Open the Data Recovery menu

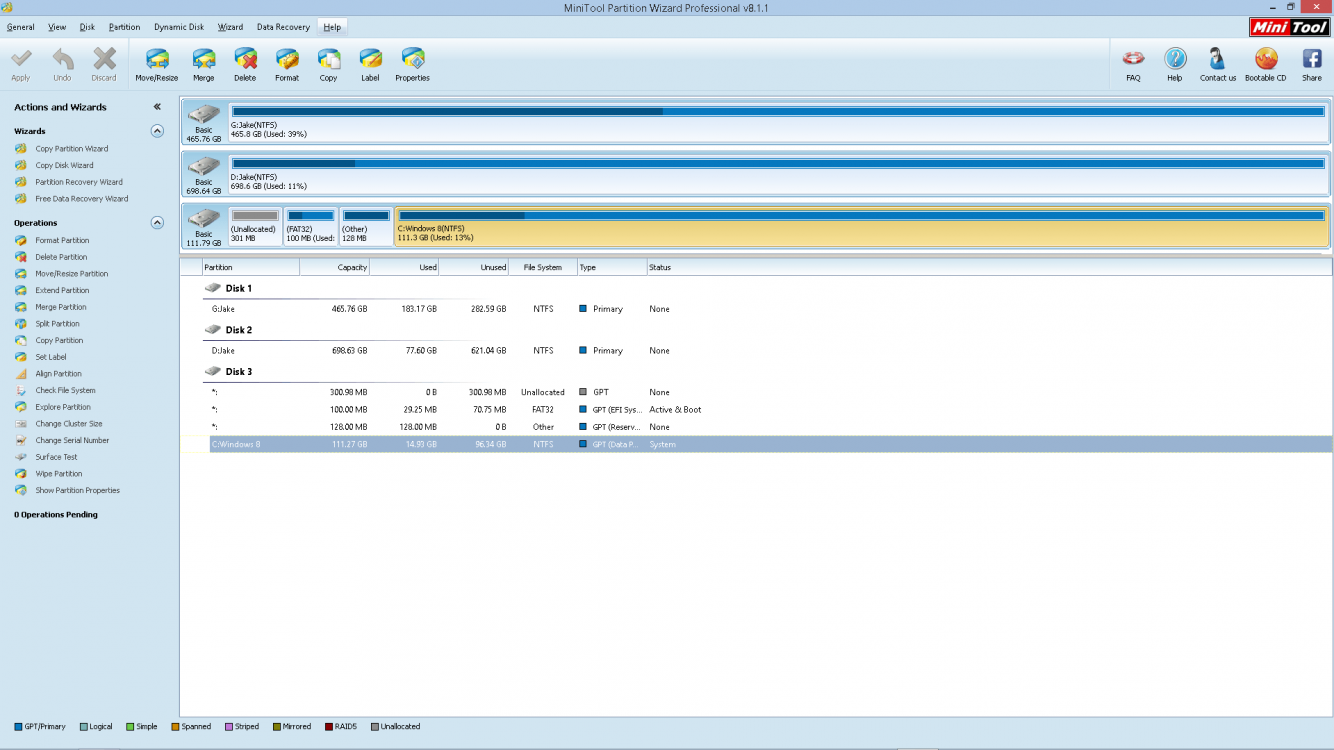[283, 27]
